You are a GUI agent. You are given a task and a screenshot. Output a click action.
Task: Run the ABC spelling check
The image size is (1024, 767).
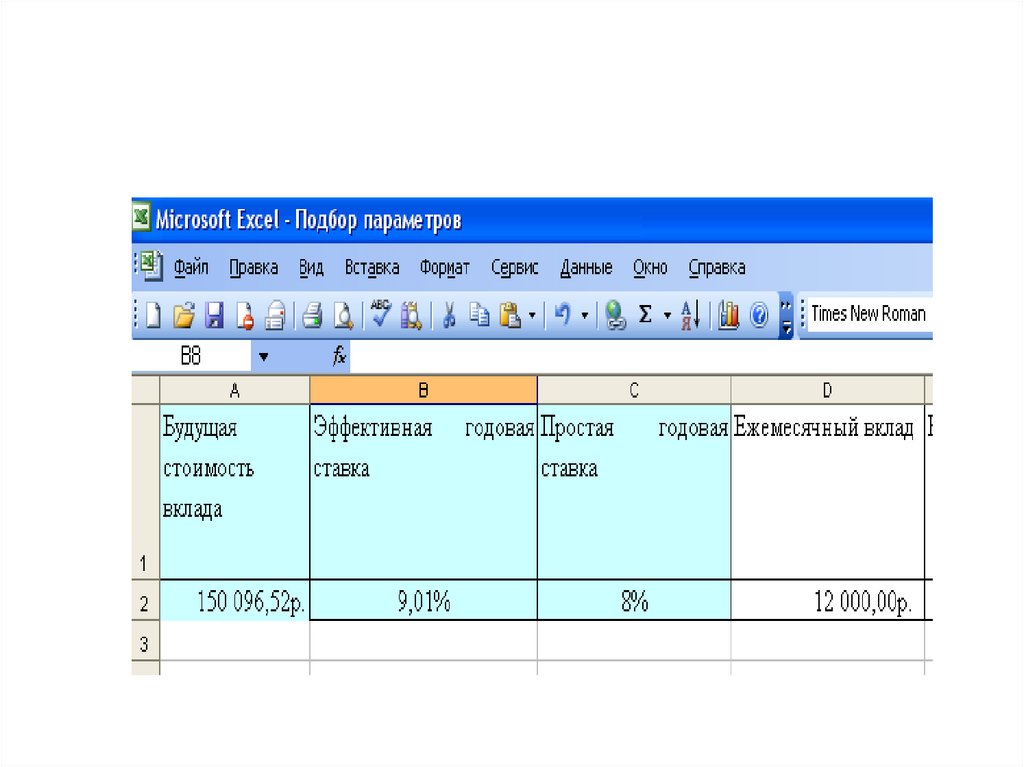point(380,314)
